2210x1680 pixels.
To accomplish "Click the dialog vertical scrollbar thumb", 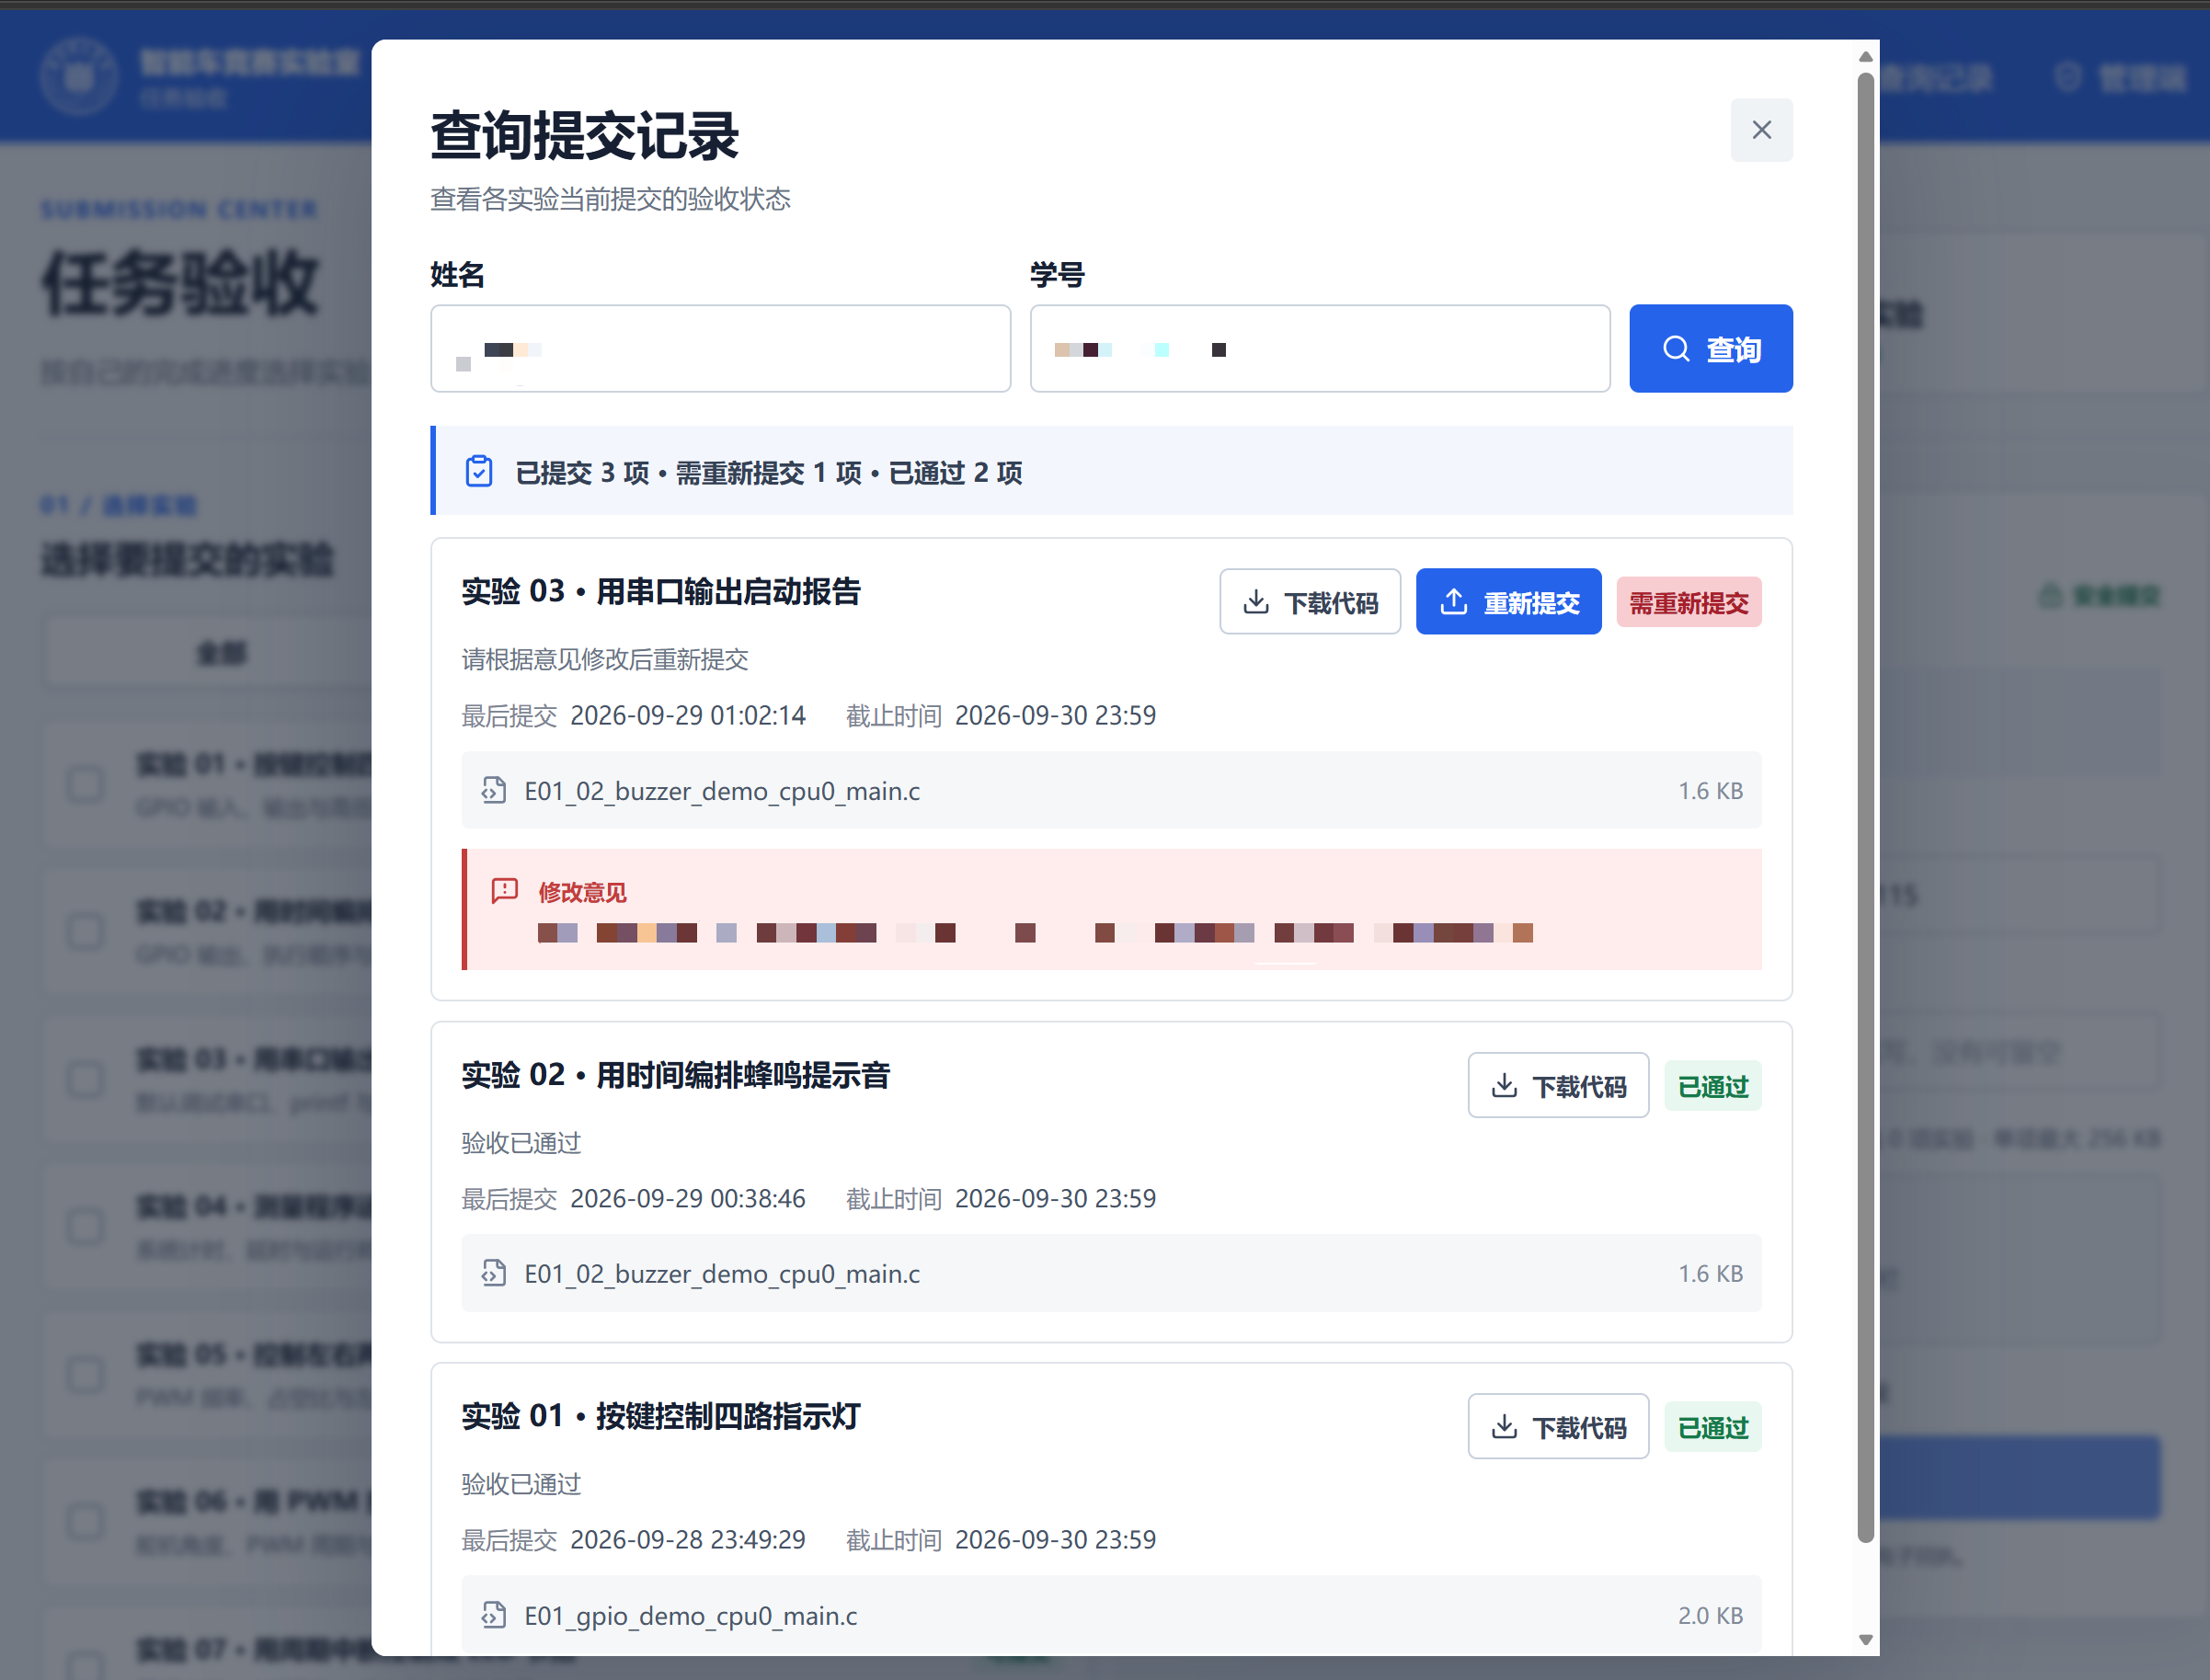I will (x=1865, y=808).
